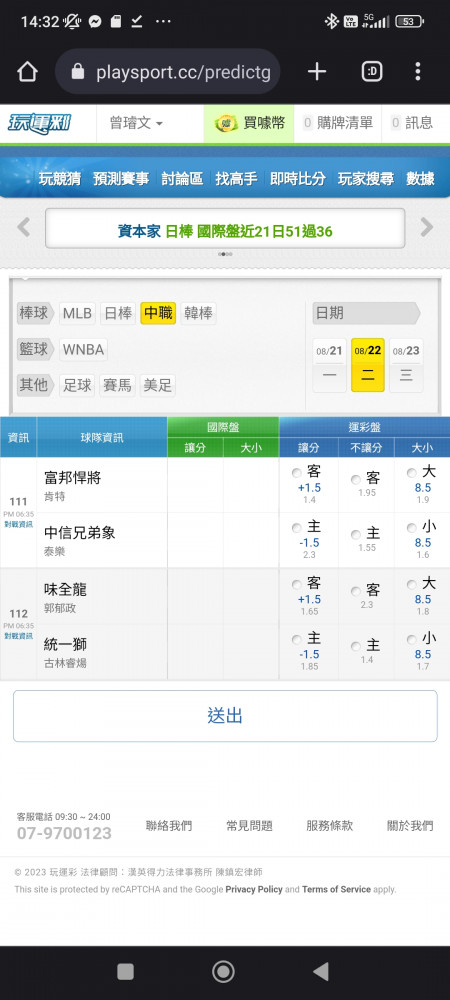Tap the 統一獅 team name
This screenshot has width=450, height=1000.
[x=66, y=644]
